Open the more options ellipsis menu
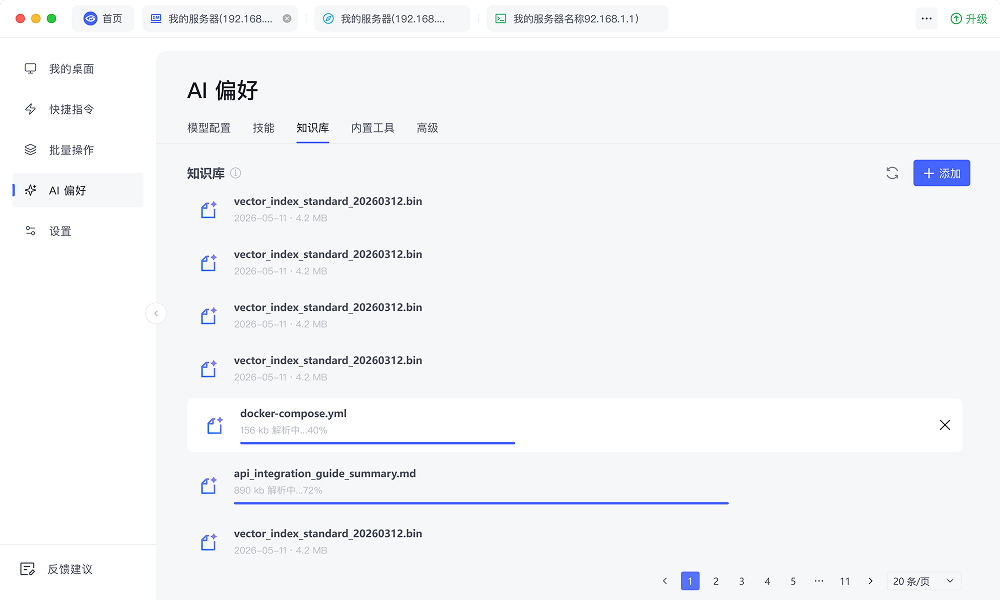Screen dimensions: 1000x600 coord(927,18)
